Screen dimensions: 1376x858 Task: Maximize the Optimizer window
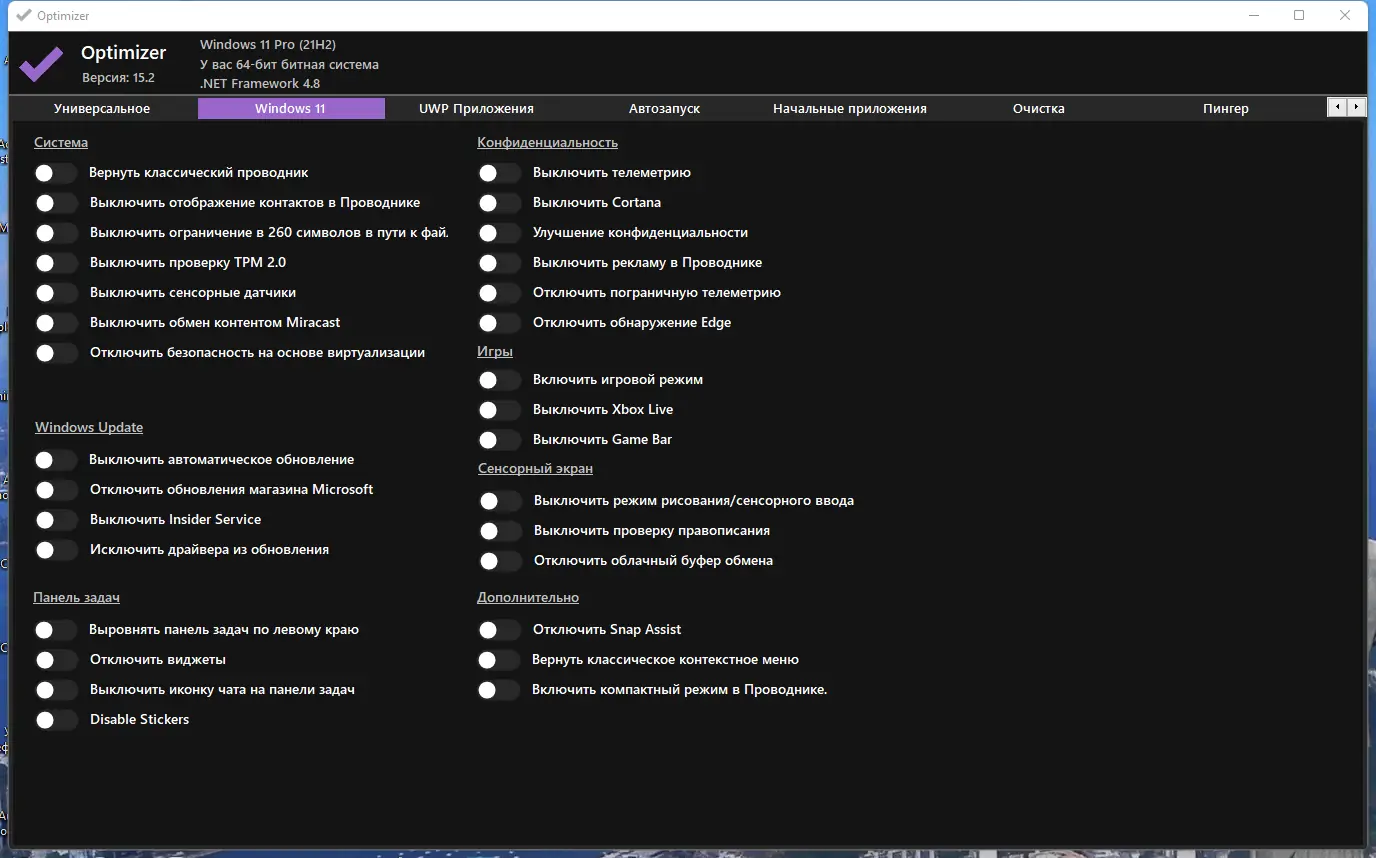(1299, 15)
